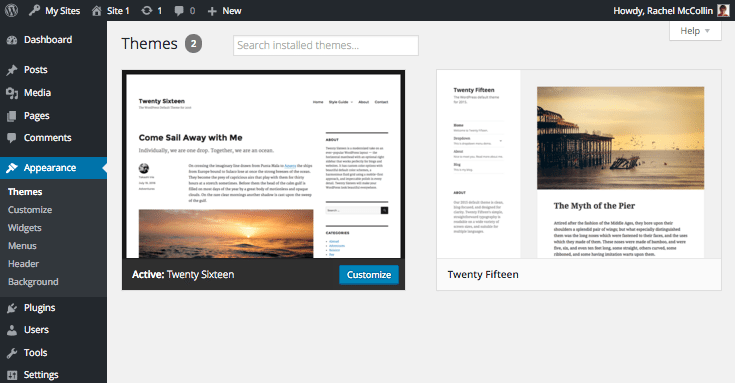Click the Twenty Fifteen theme screenshot
The image size is (735, 383).
[x=579, y=164]
